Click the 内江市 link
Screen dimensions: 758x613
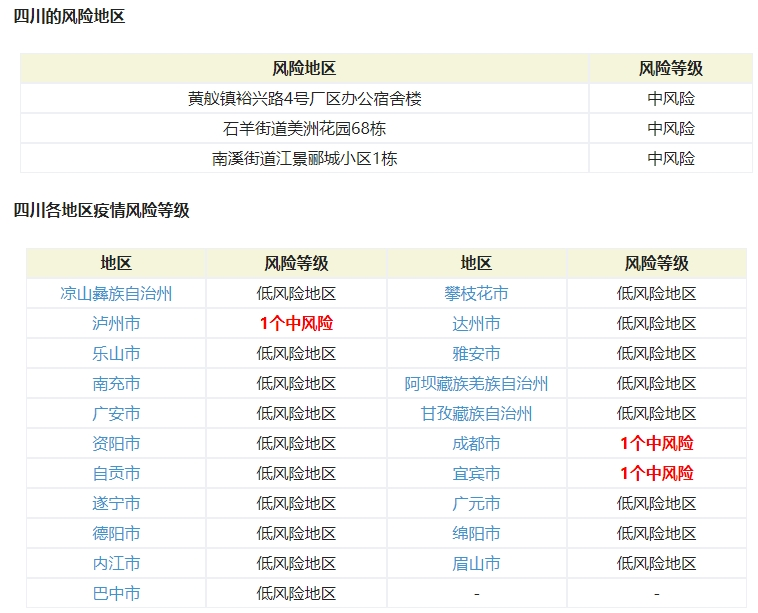(x=116, y=564)
